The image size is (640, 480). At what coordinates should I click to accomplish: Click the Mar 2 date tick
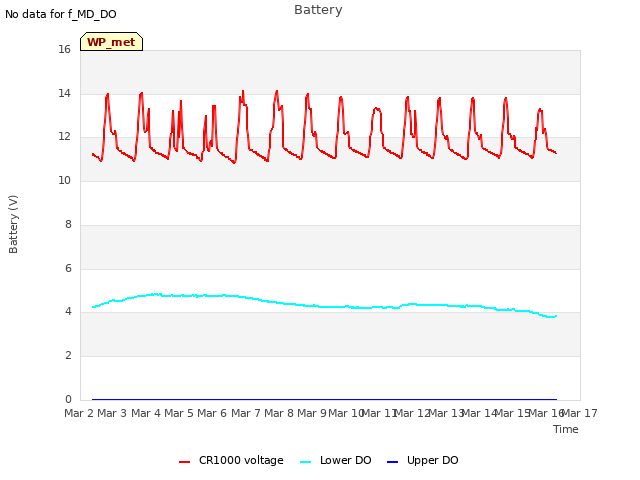click(x=79, y=413)
